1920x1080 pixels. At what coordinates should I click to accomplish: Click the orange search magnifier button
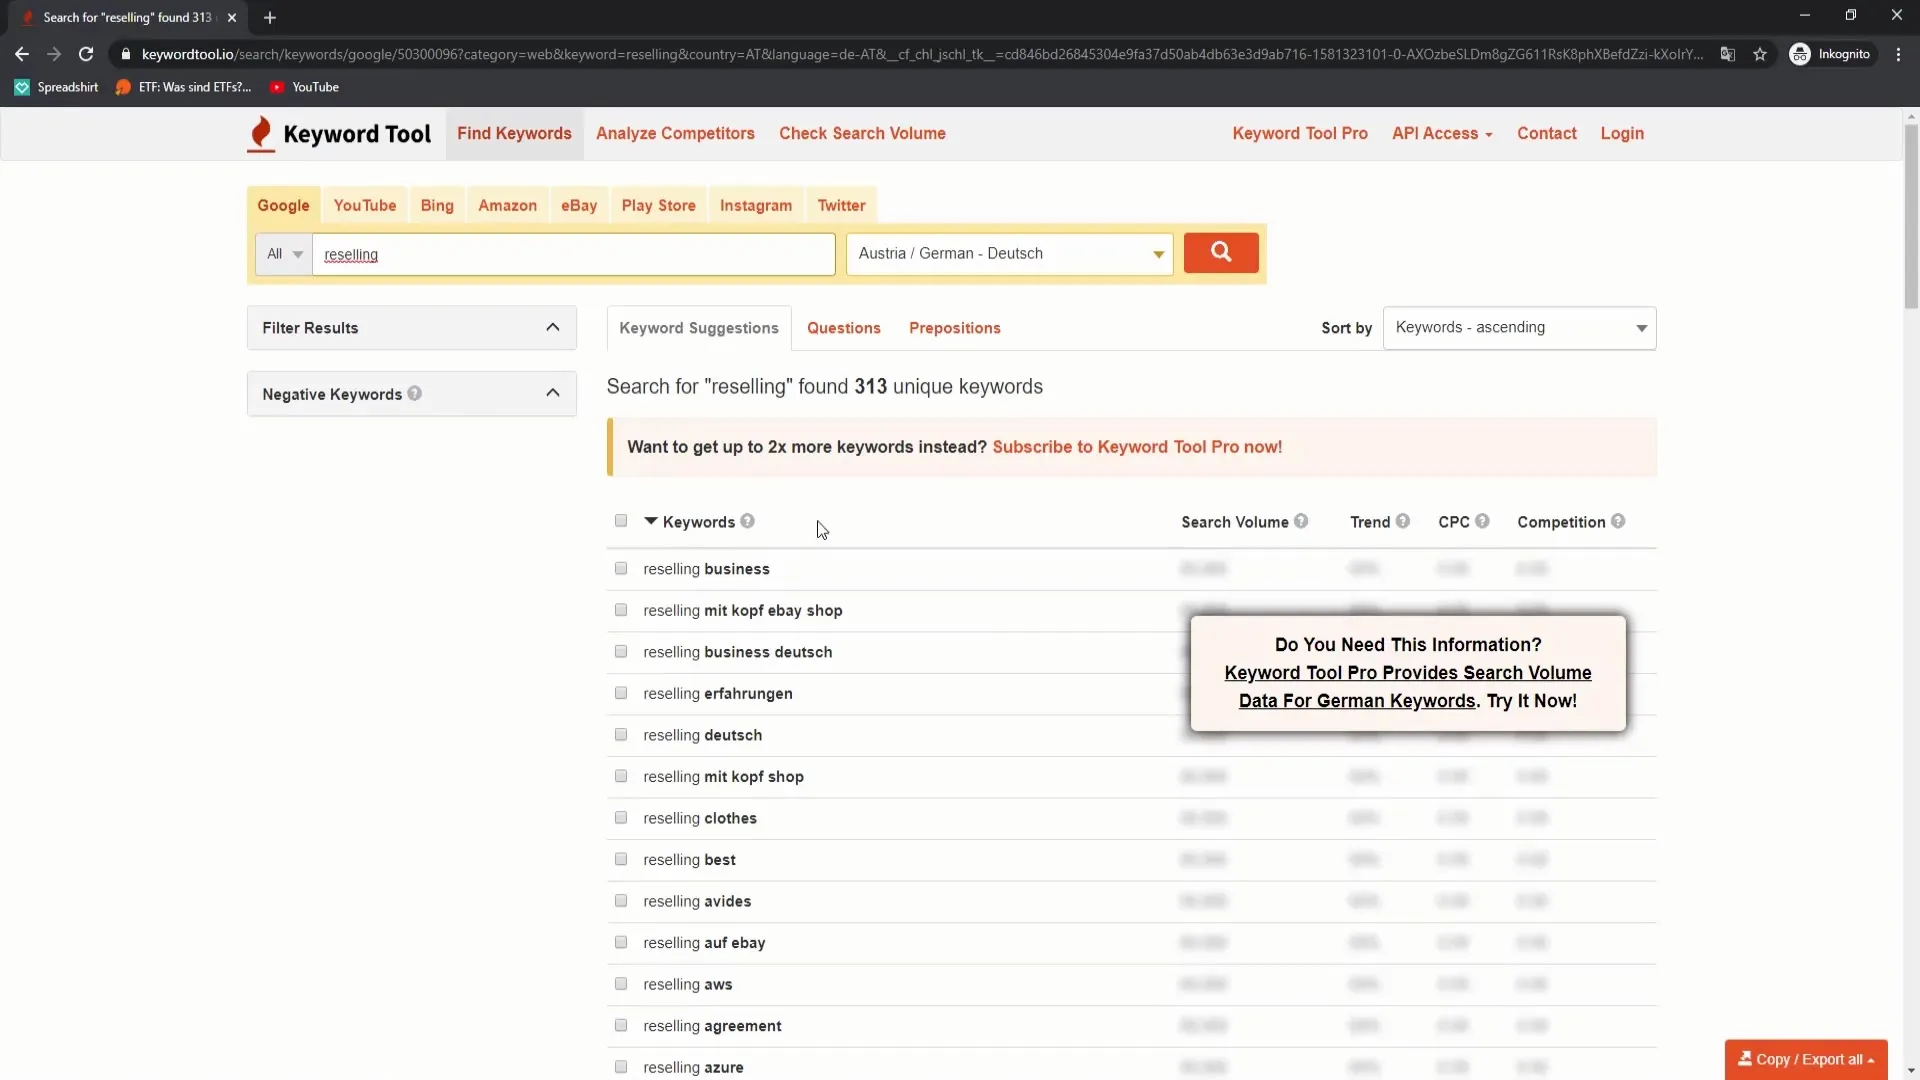[1221, 253]
